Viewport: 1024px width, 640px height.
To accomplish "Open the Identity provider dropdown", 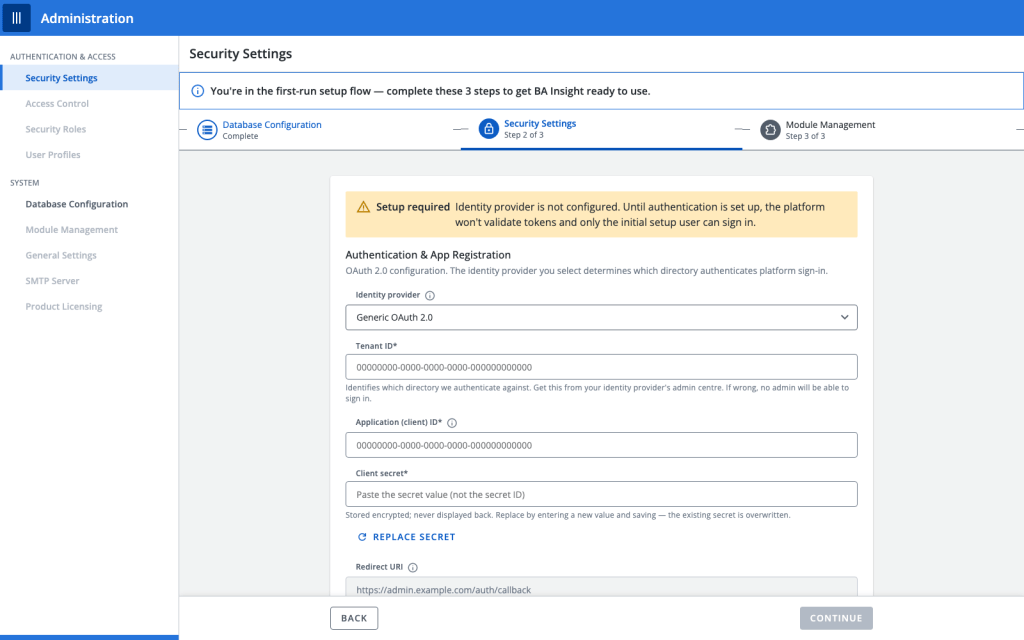I will (x=601, y=317).
